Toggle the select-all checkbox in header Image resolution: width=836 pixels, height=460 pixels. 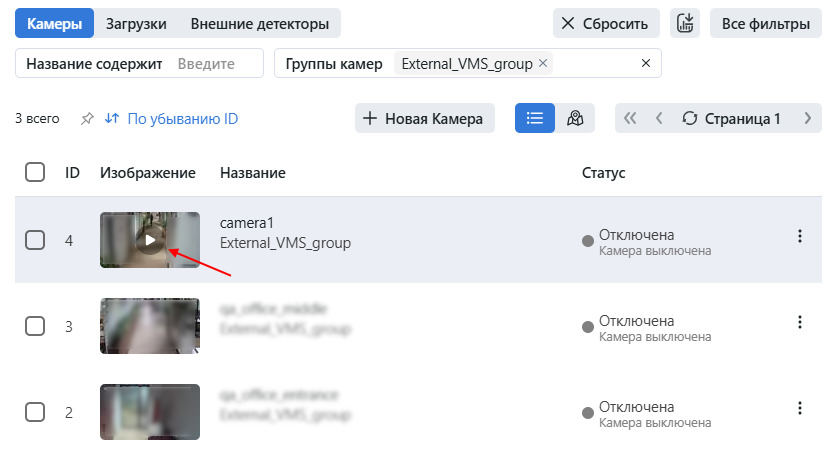(35, 172)
